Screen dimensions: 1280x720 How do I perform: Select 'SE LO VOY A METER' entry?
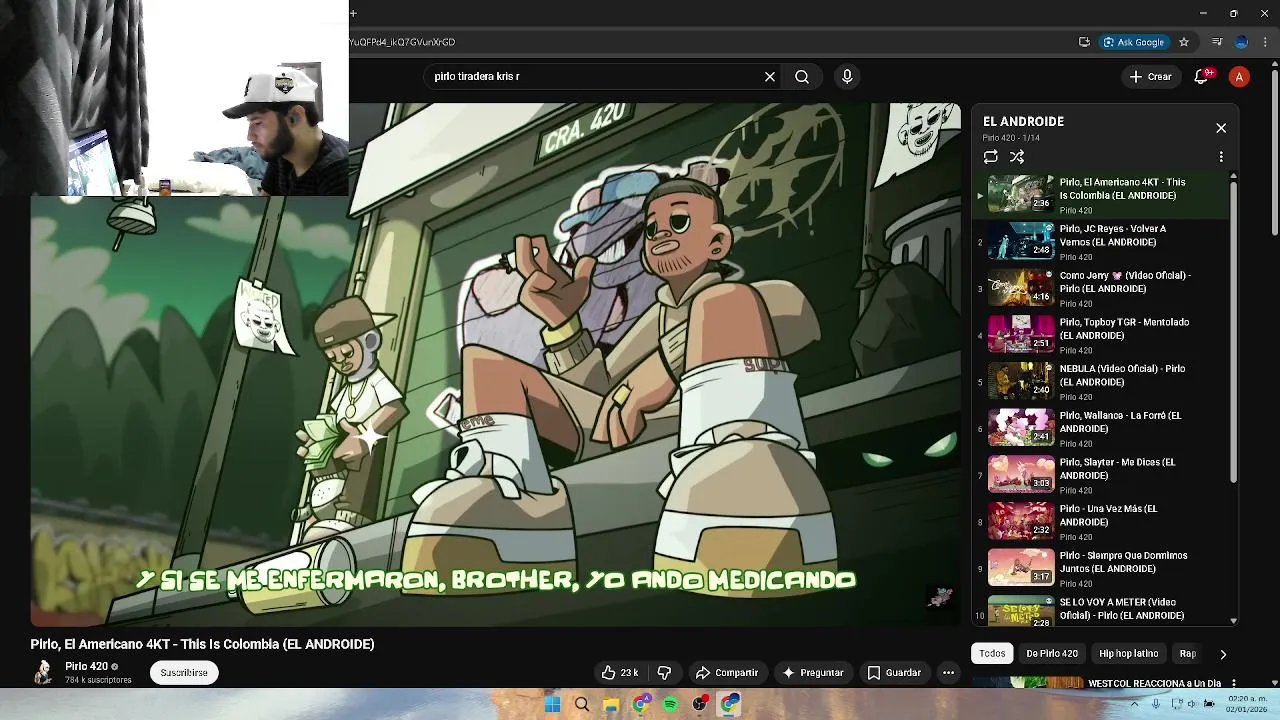click(1100, 611)
